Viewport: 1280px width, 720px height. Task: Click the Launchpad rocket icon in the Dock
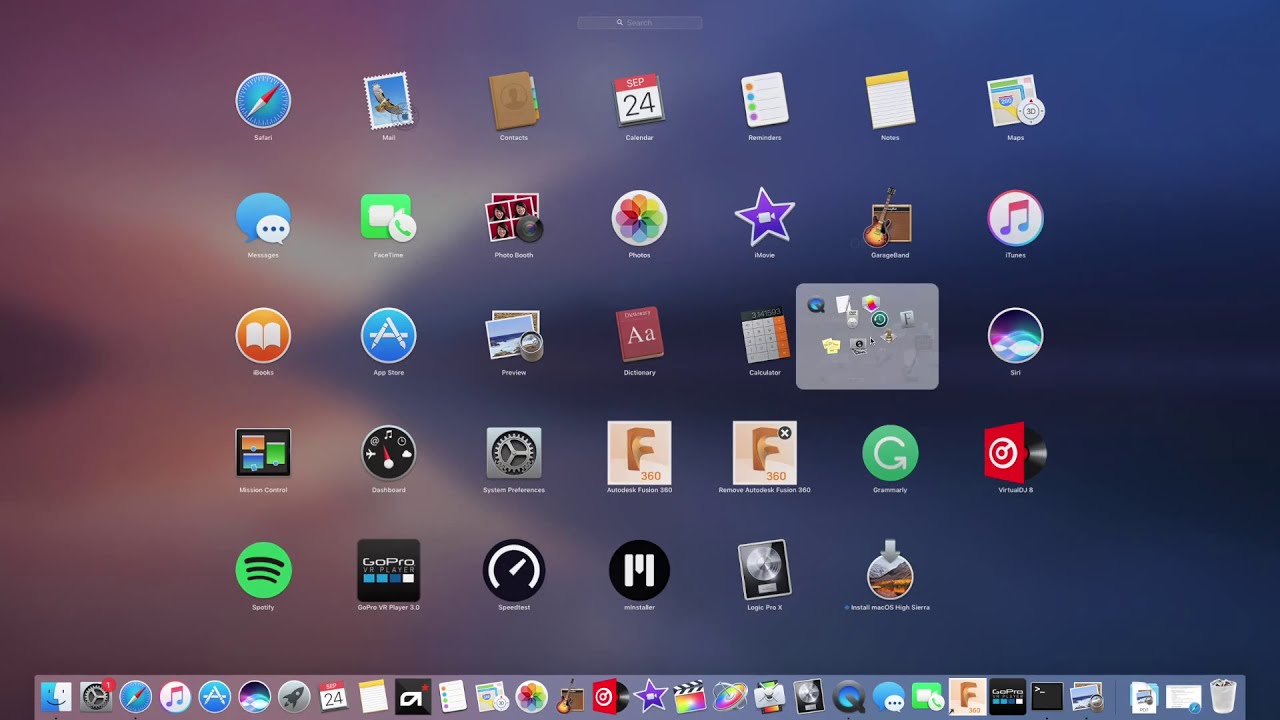(294, 696)
